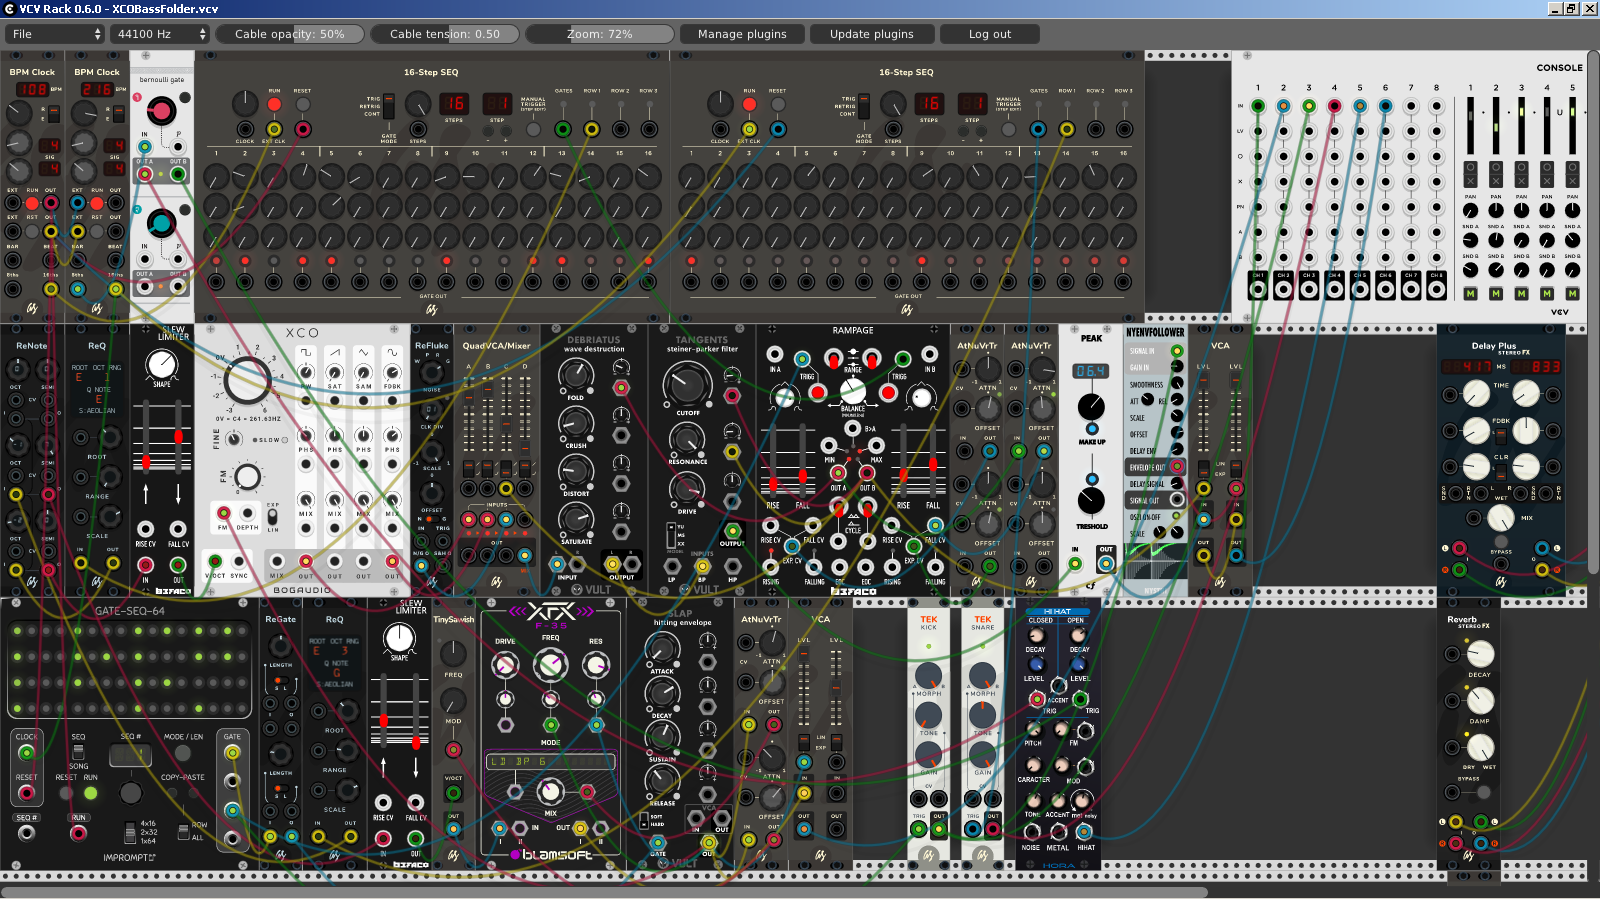Click the horizontal scrollbar at the window bottom
The image size is (1600, 900).
click(604, 892)
